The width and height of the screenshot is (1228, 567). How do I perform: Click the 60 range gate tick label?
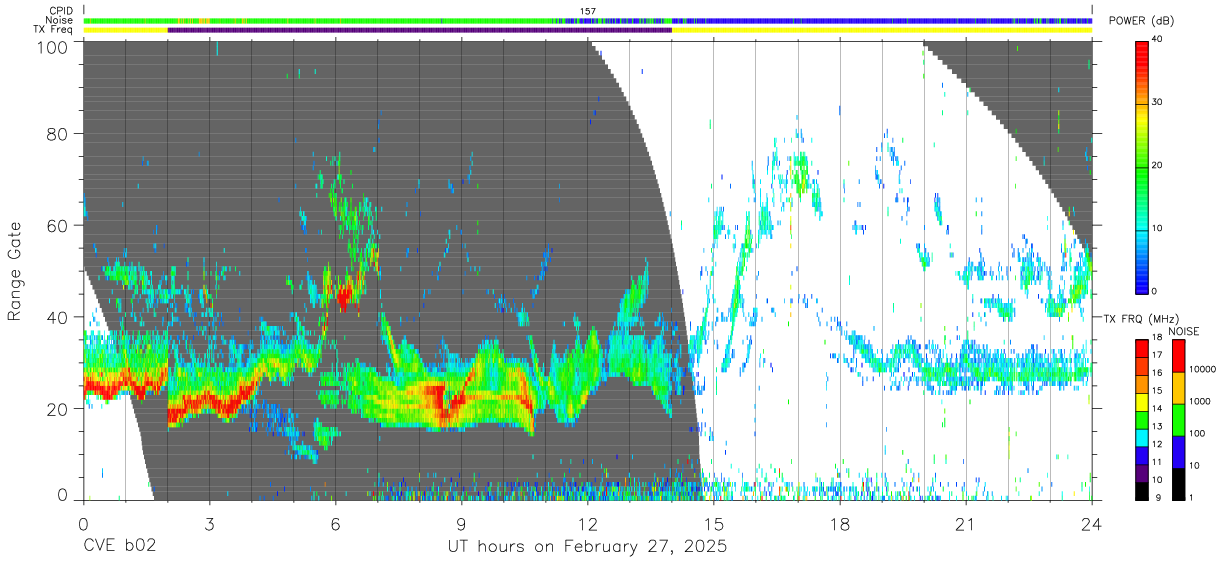[x=58, y=225]
